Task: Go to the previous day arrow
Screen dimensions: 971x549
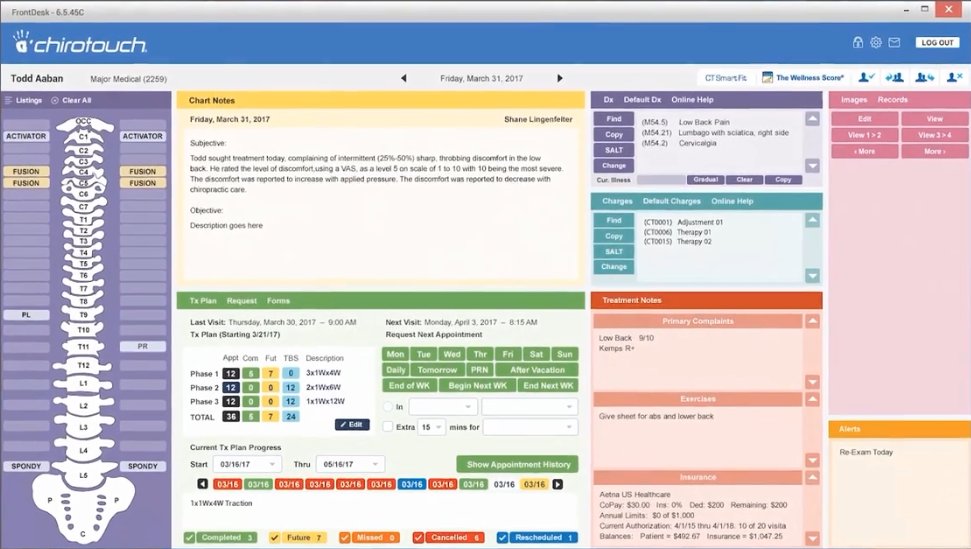Action: tap(404, 78)
